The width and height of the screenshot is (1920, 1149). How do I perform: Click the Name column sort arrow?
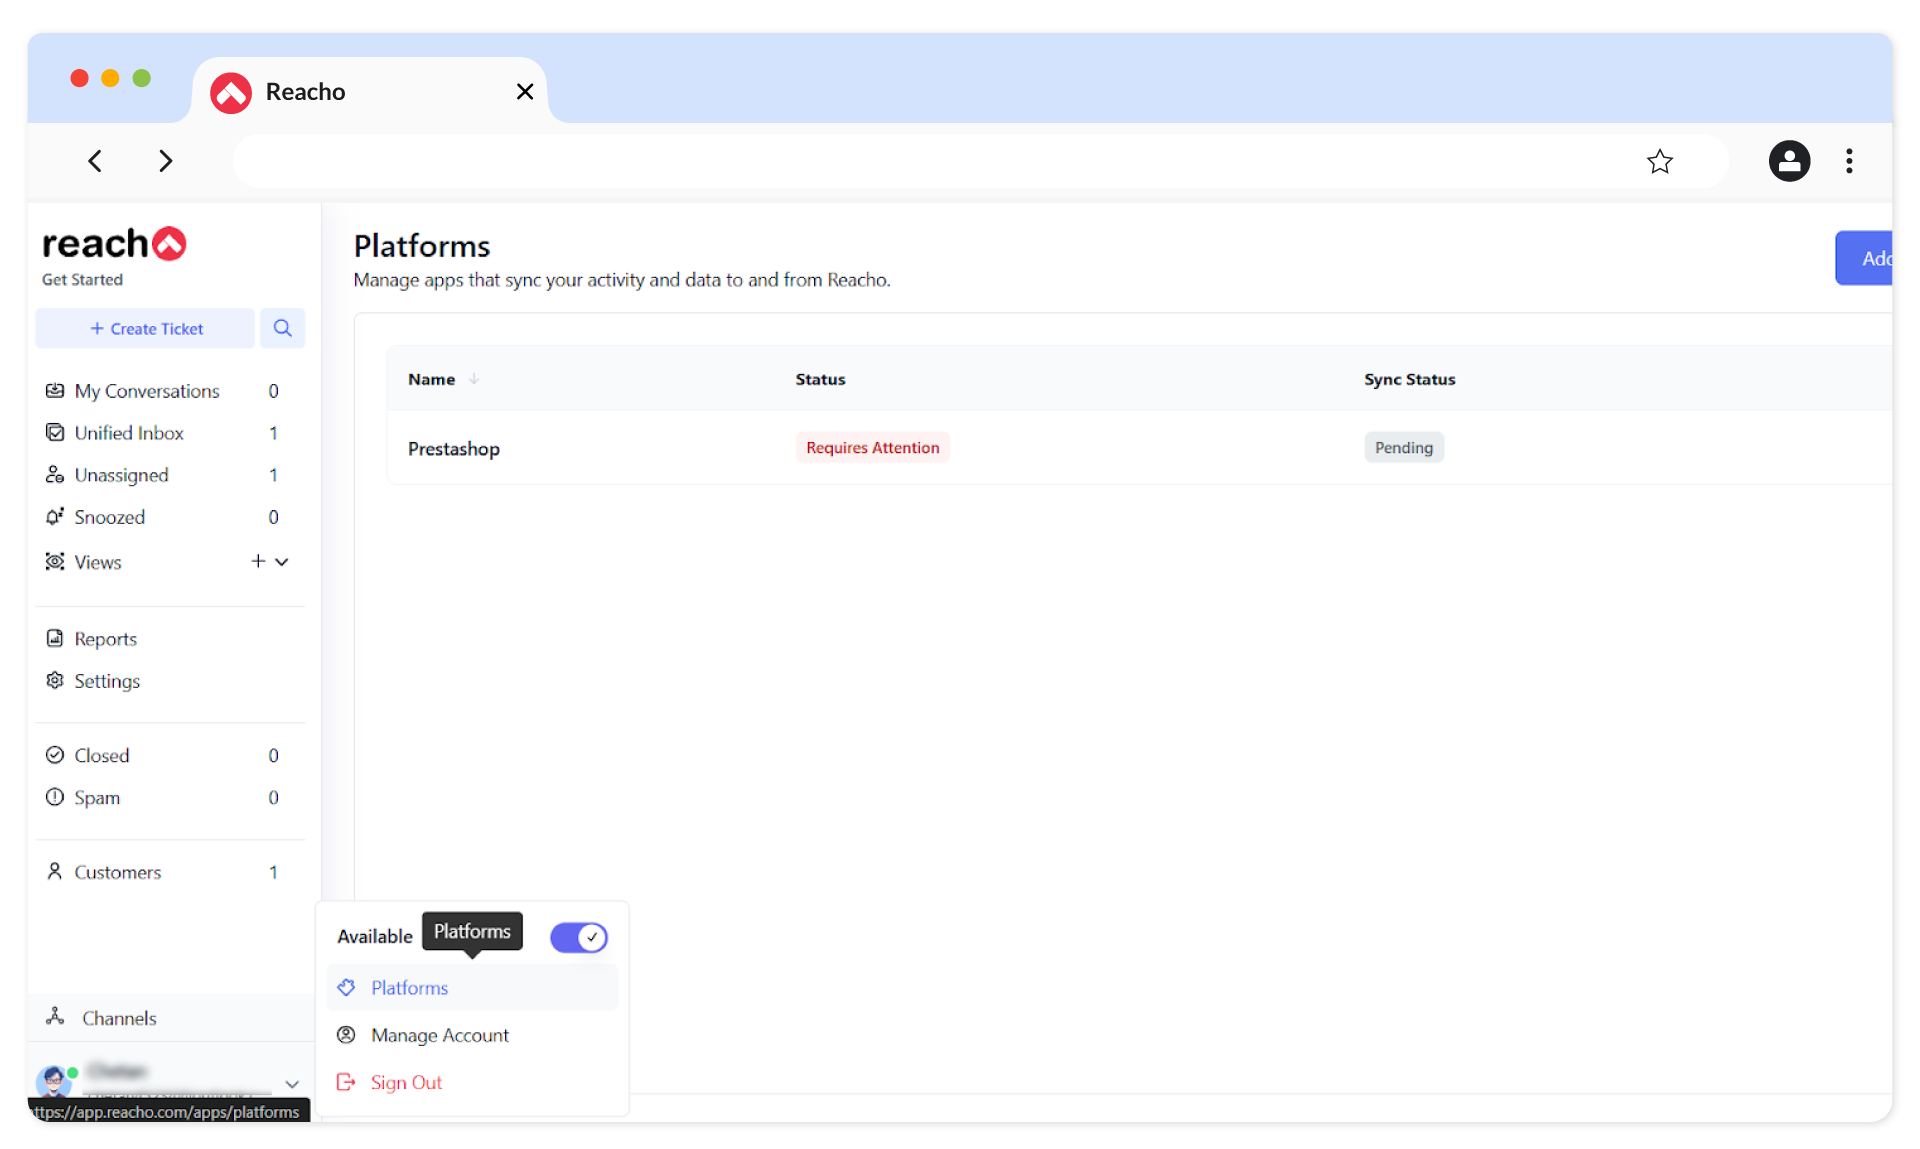[x=474, y=379]
